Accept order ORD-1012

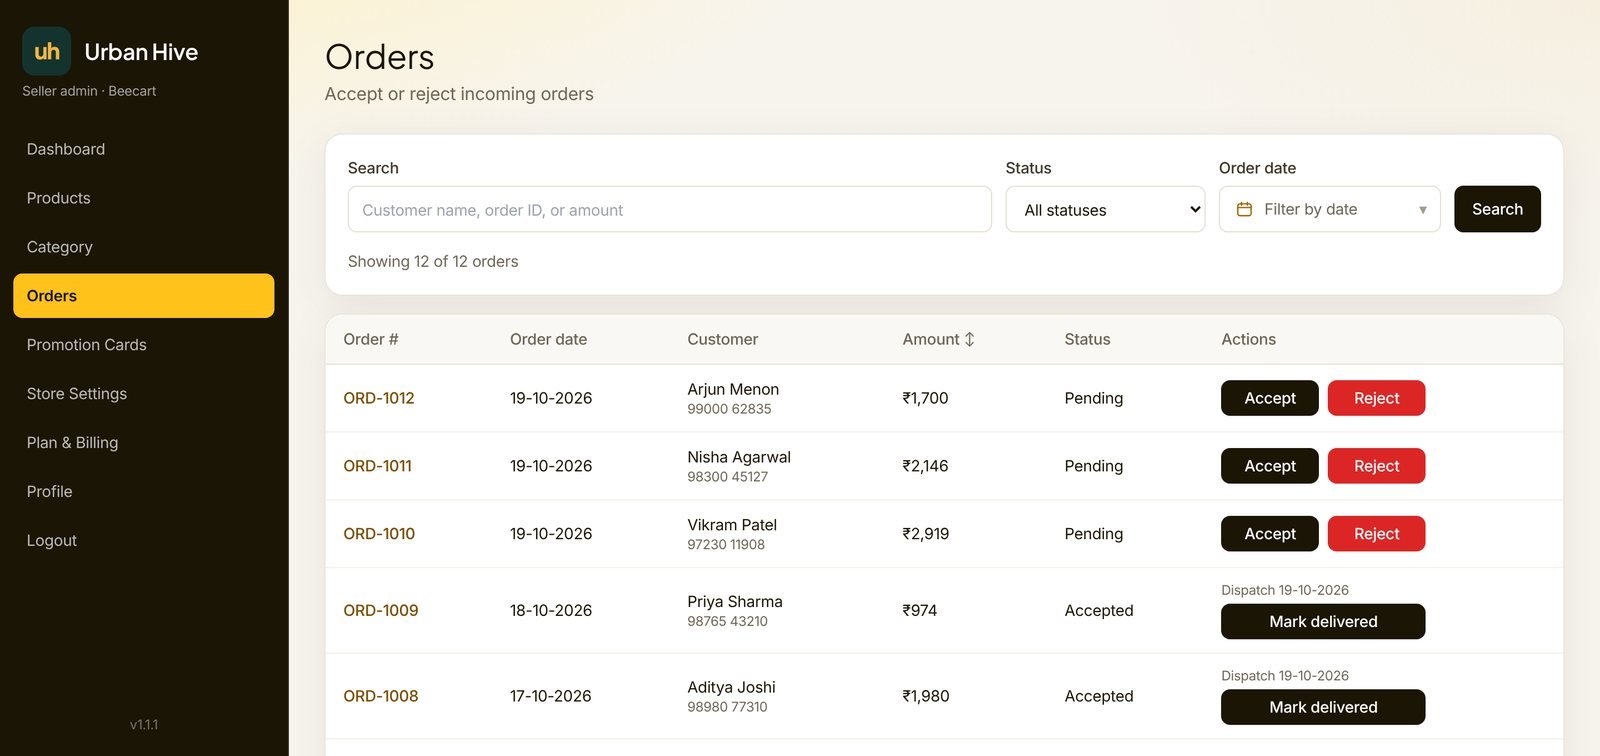[1269, 398]
